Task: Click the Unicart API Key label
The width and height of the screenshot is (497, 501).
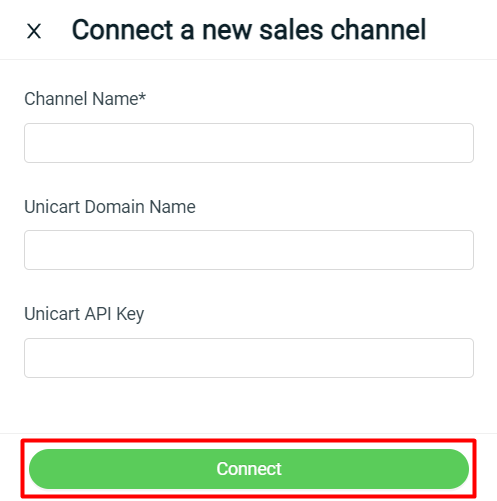Action: (x=84, y=314)
